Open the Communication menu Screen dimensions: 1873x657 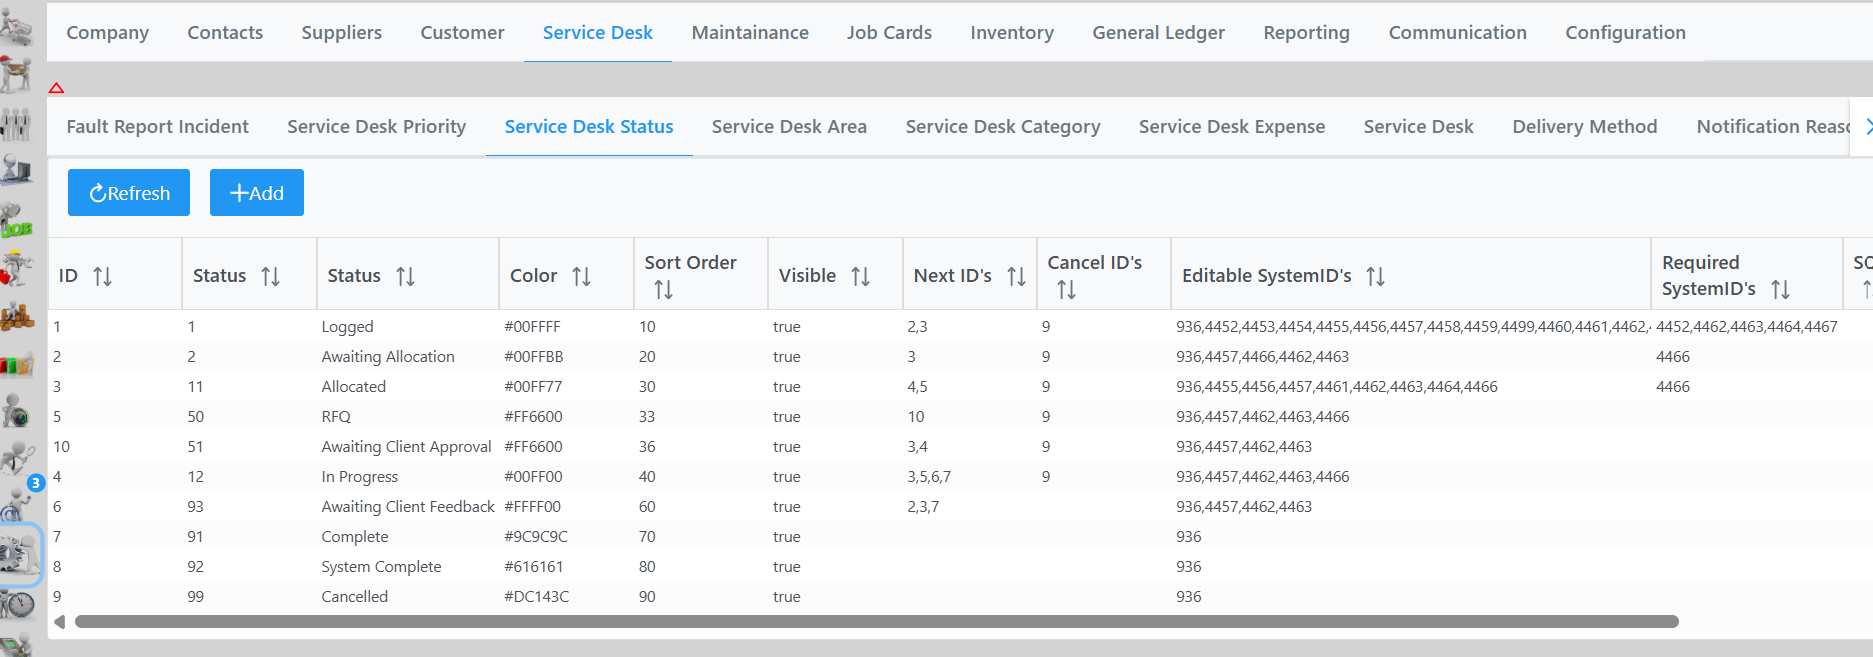[1457, 33]
